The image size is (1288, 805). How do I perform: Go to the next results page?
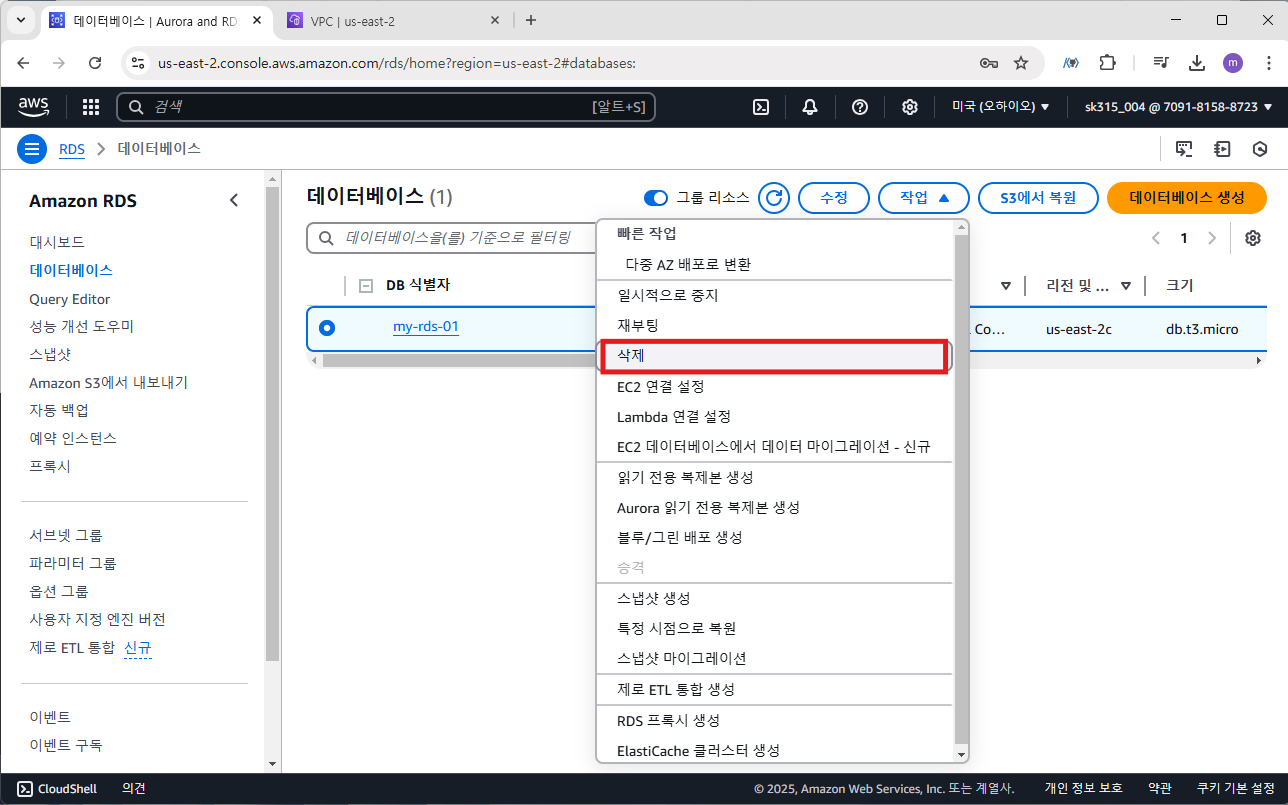click(1212, 238)
